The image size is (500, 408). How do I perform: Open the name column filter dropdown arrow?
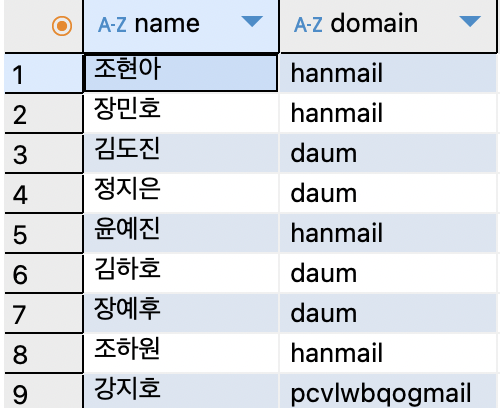coord(252,21)
